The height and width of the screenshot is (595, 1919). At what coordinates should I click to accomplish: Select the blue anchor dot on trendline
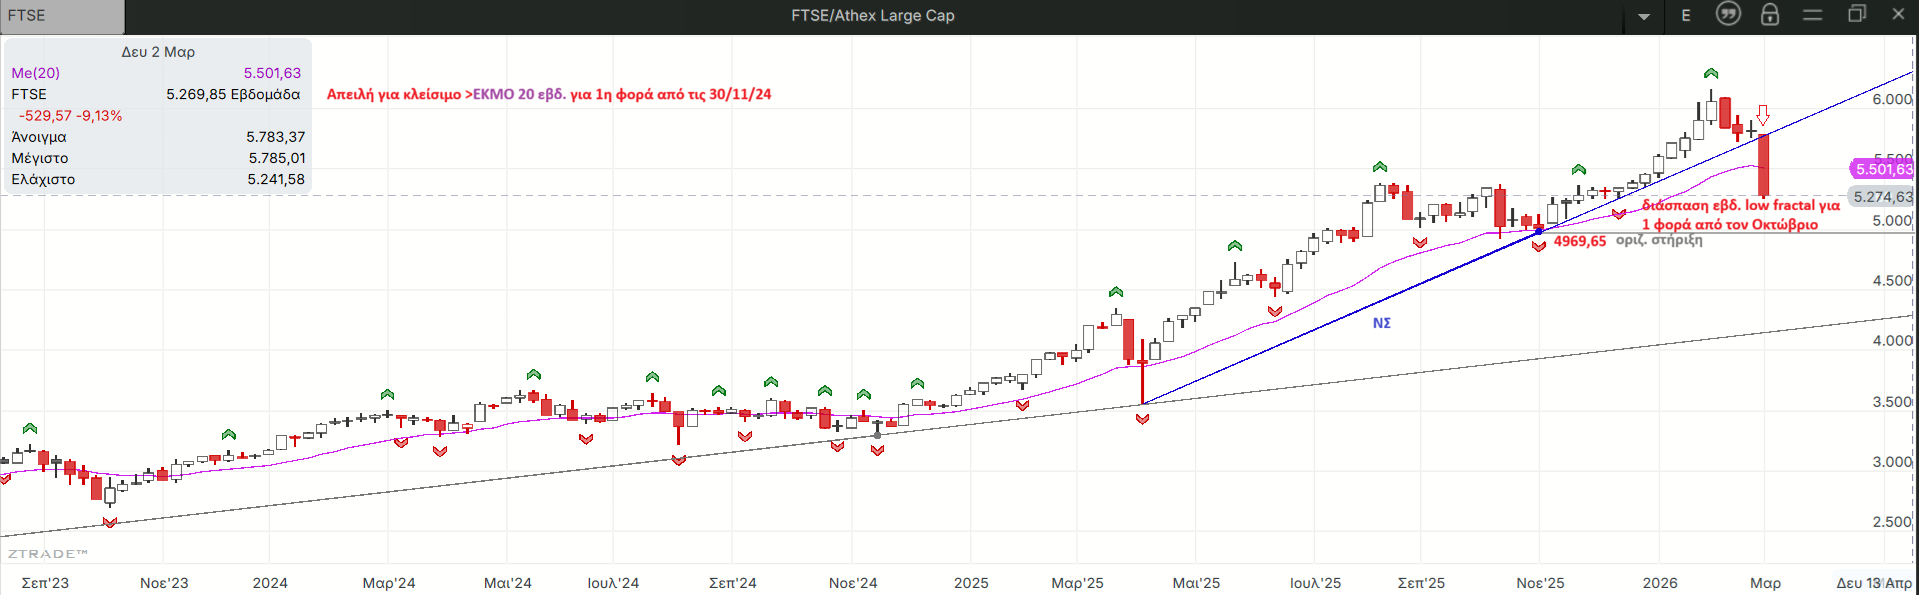[x=1539, y=230]
